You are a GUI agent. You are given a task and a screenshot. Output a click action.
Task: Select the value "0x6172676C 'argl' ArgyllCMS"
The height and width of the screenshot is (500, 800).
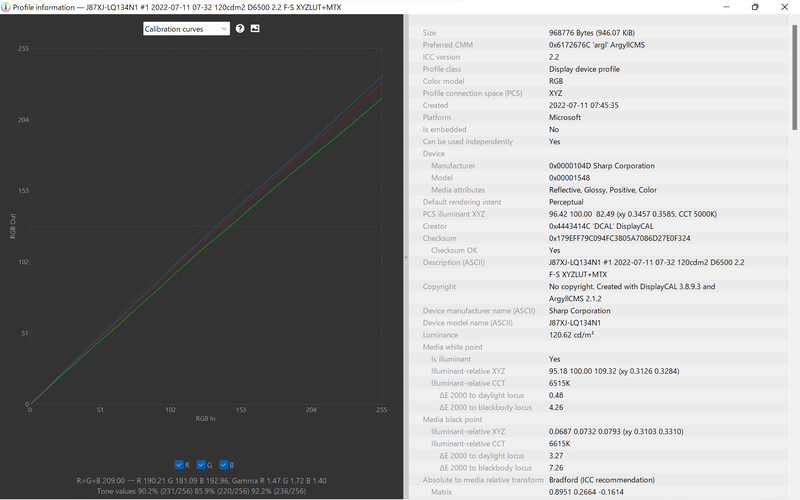597,45
